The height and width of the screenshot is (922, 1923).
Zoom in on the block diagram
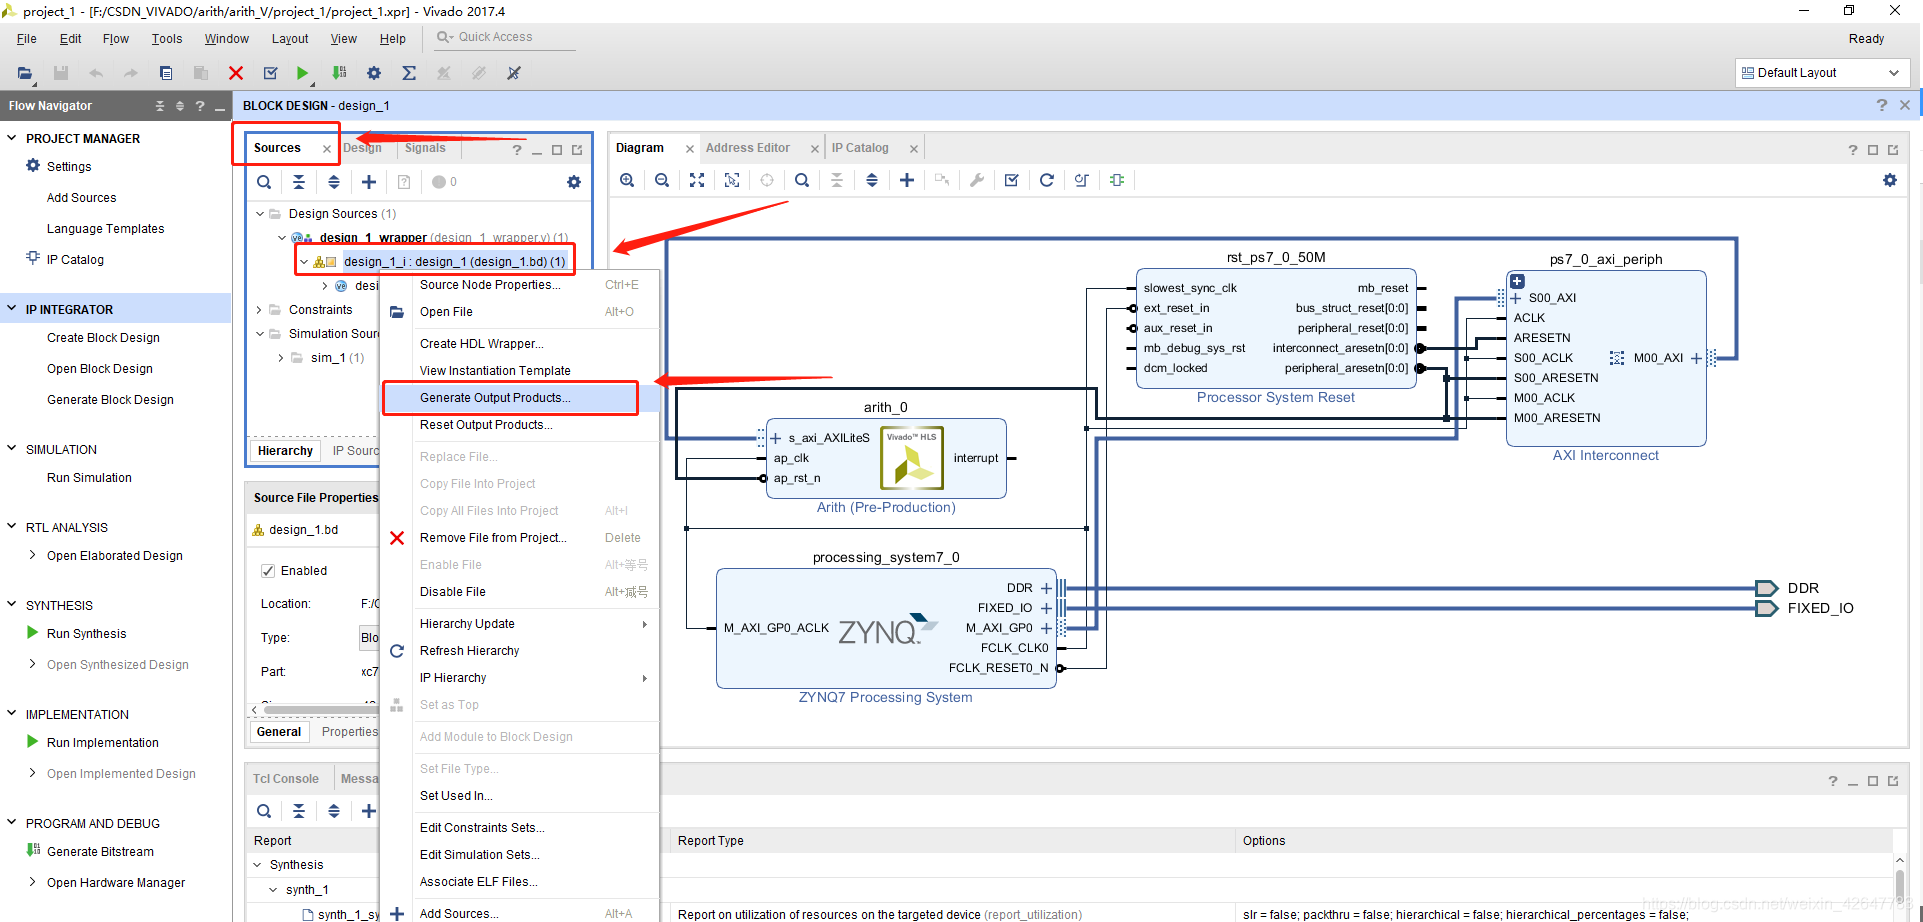627,180
